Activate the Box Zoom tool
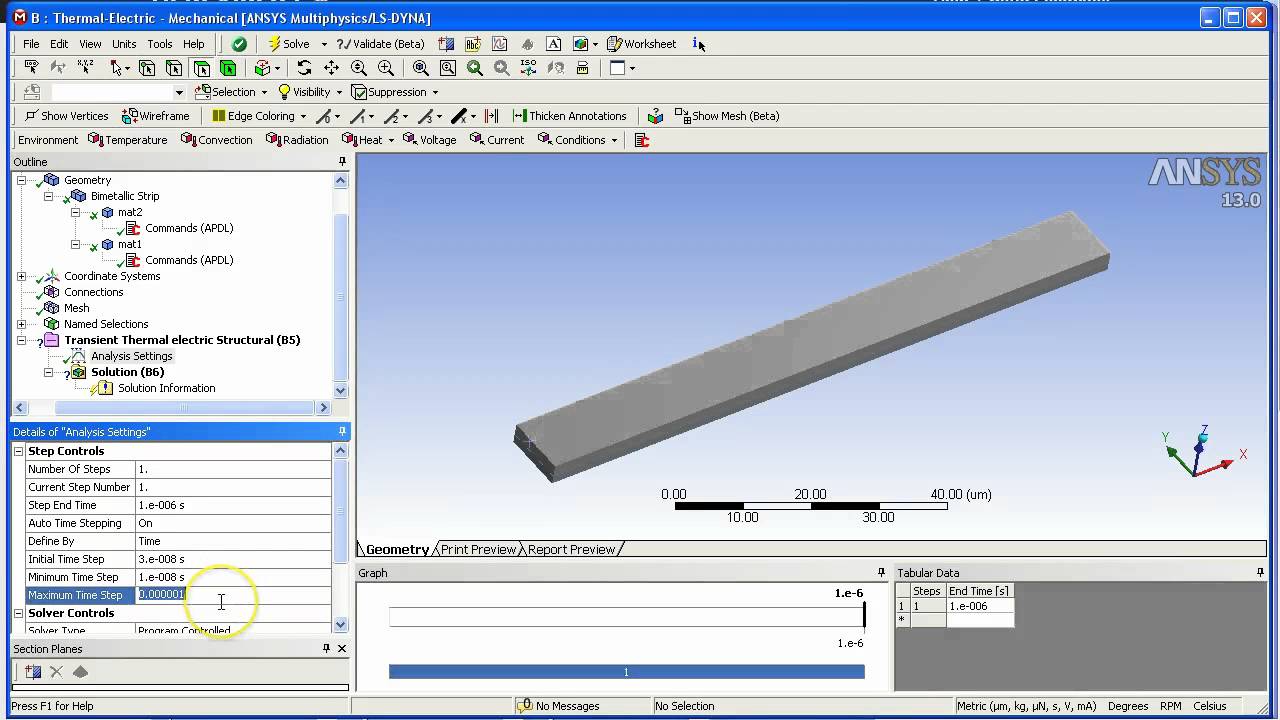Image resolution: width=1280 pixels, height=720 pixels. coord(385,68)
